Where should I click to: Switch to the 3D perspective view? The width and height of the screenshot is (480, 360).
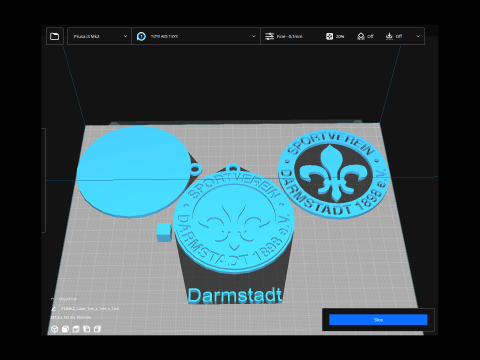click(55, 329)
